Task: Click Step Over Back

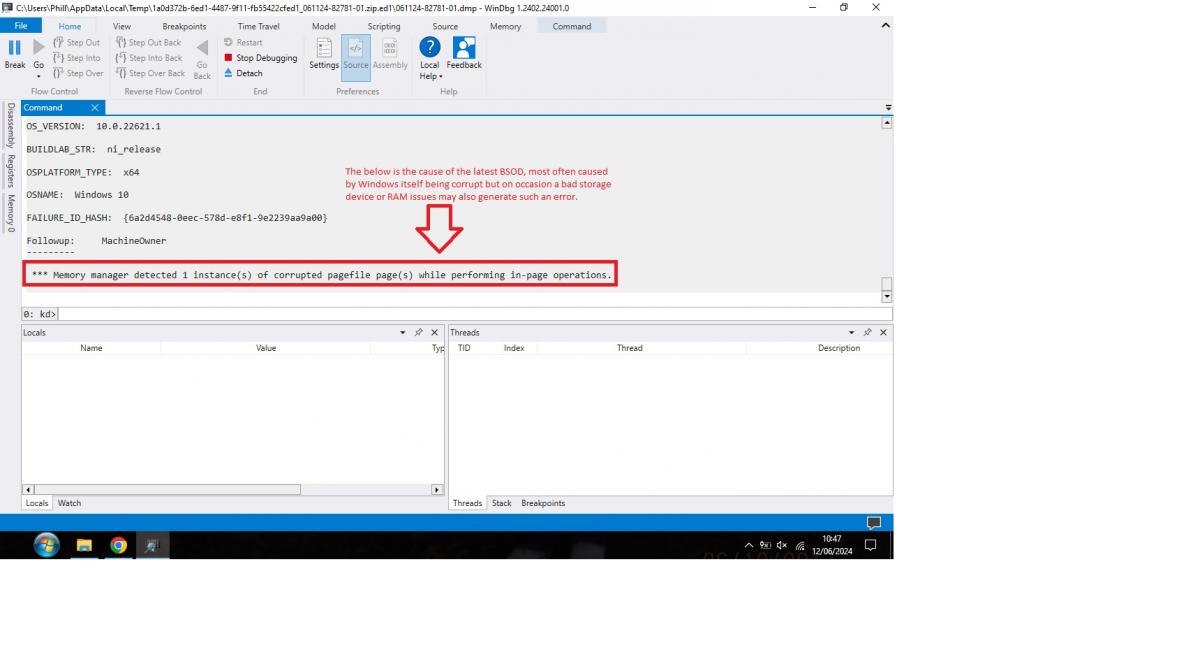Action: tap(150, 73)
